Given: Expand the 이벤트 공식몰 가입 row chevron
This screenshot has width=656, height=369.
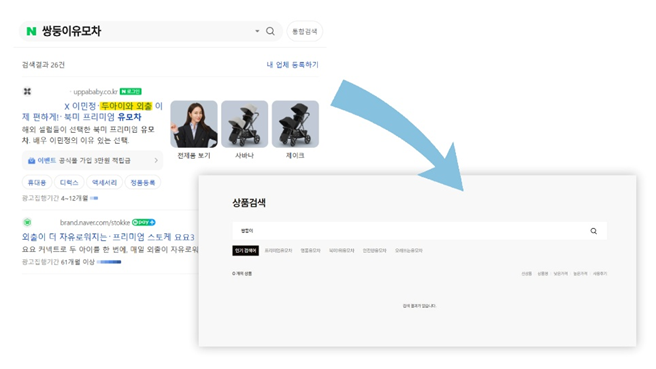Looking at the screenshot, I should (x=156, y=160).
